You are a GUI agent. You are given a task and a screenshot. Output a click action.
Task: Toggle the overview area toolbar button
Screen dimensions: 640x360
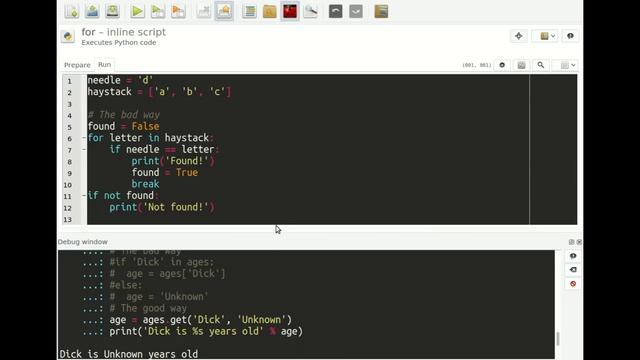(224, 11)
